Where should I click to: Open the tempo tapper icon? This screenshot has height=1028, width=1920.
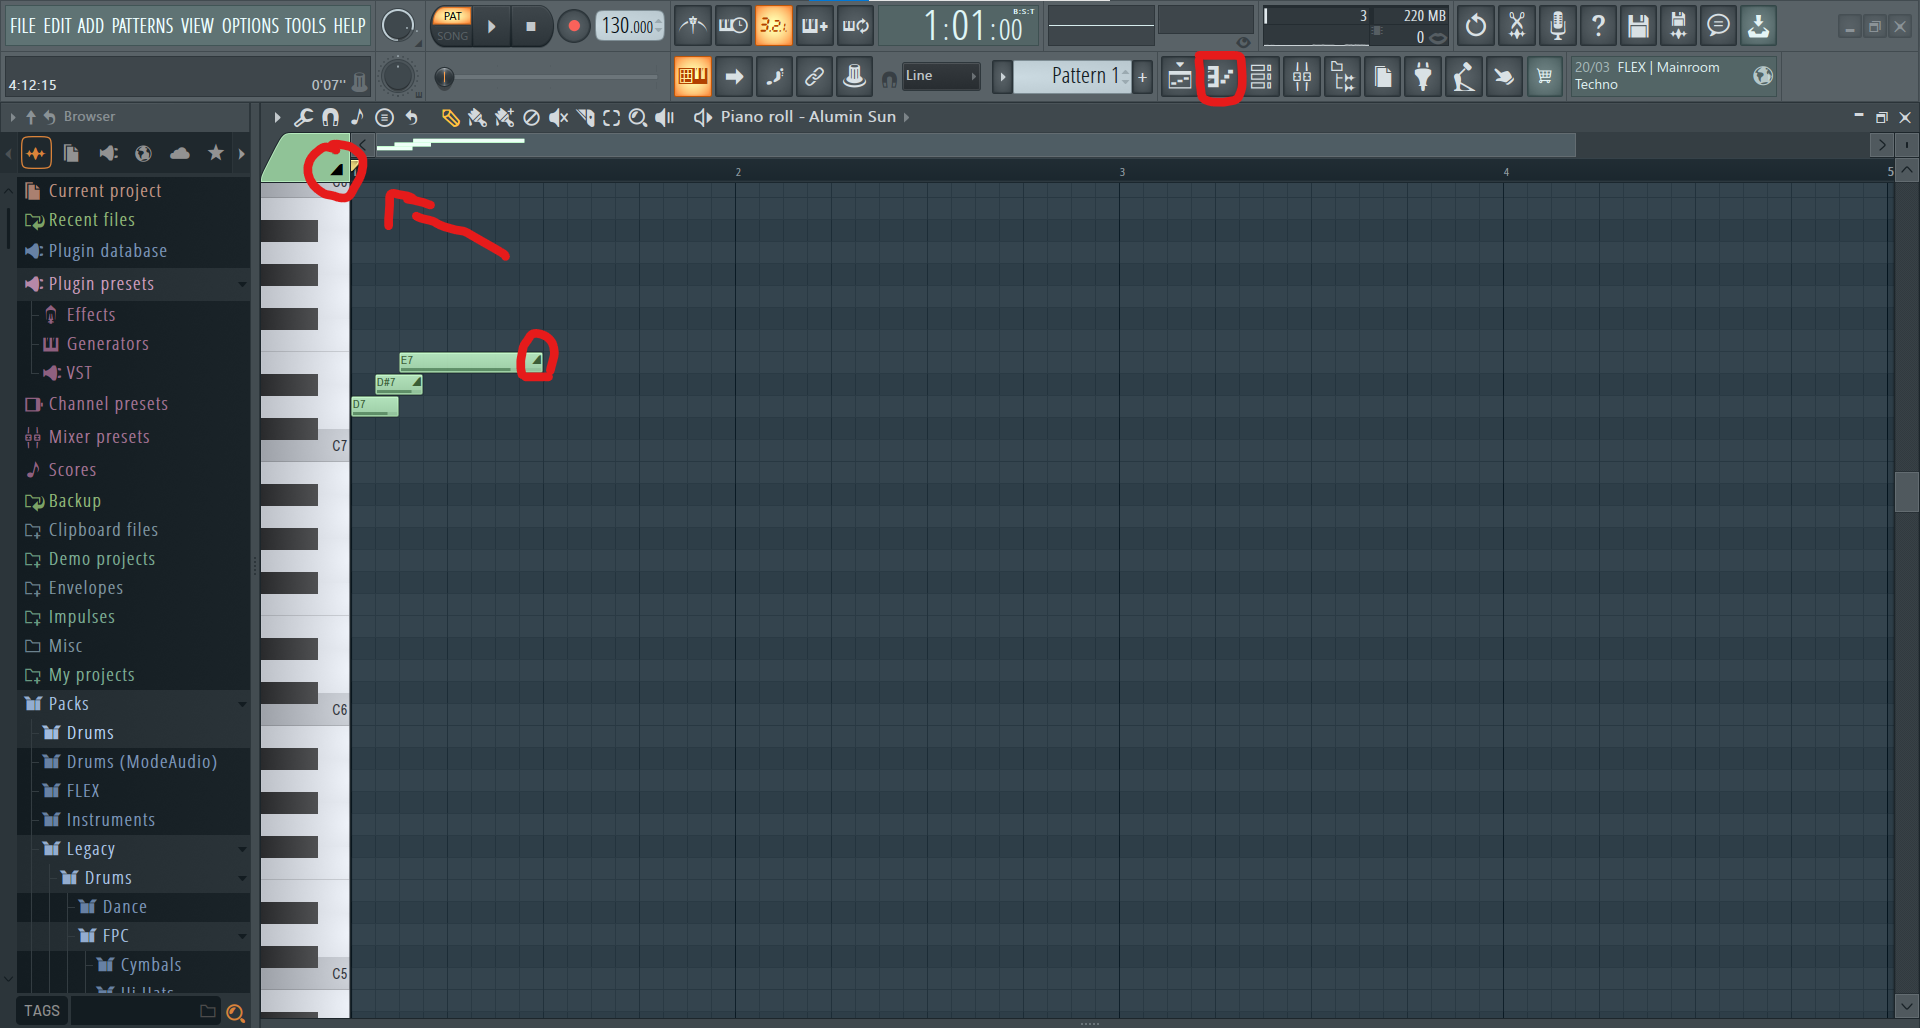(1463, 76)
